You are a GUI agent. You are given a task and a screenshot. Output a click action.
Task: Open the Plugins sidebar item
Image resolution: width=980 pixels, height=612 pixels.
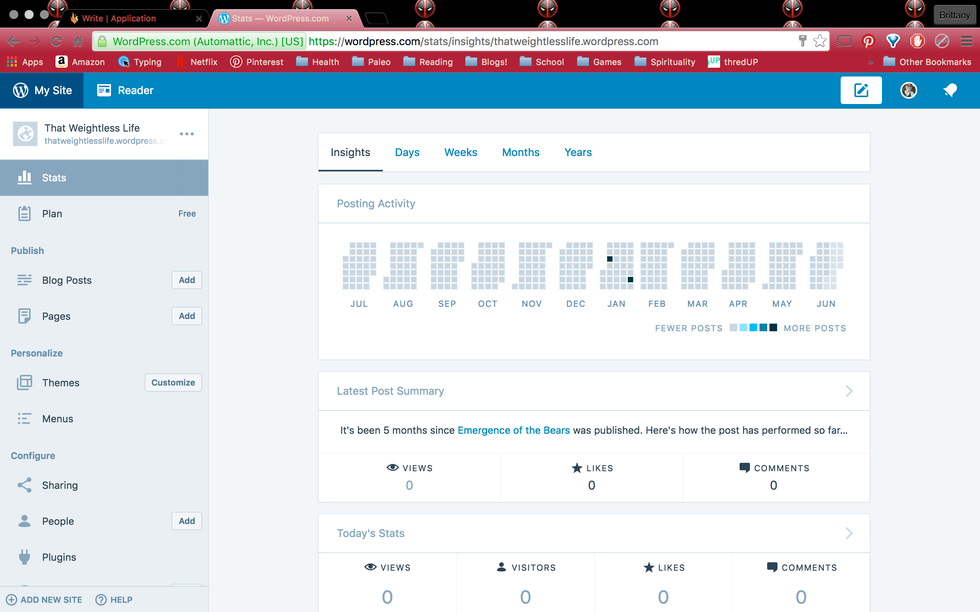pos(59,557)
